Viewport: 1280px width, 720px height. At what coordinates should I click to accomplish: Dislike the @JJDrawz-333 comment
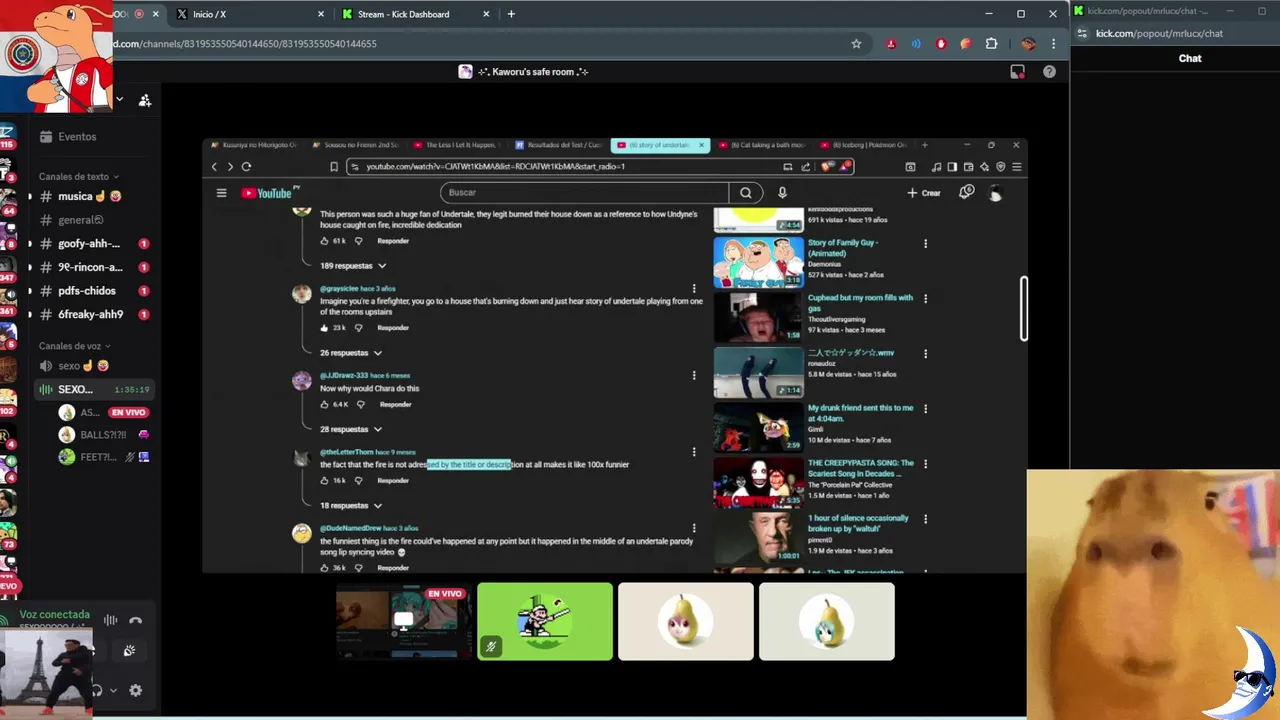tap(361, 404)
